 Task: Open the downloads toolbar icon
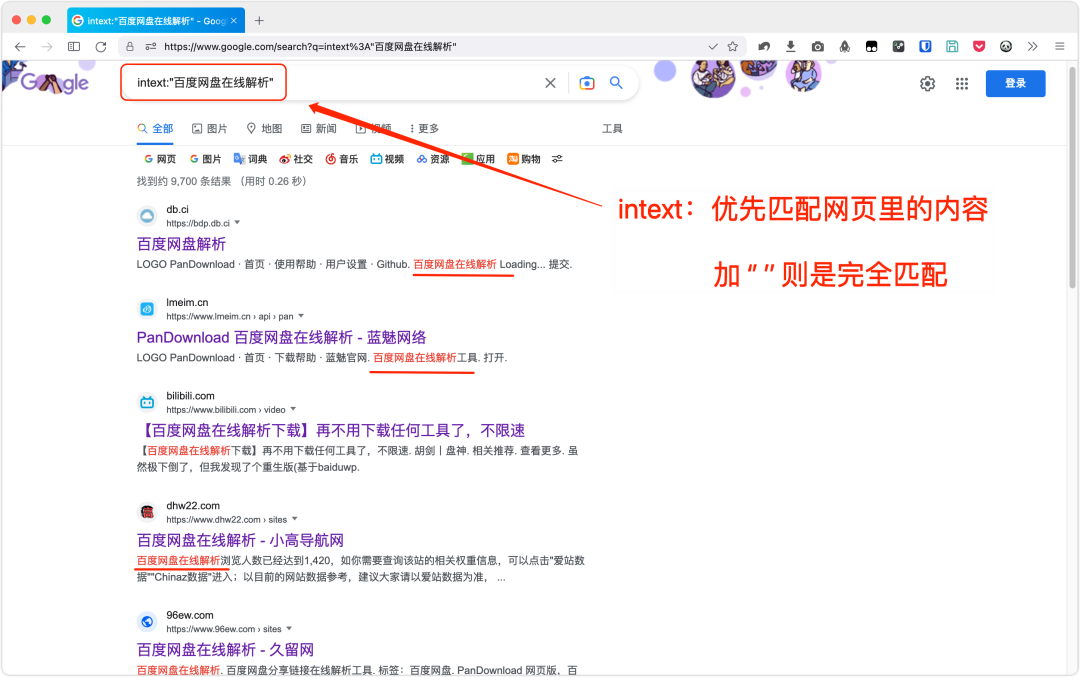click(791, 46)
